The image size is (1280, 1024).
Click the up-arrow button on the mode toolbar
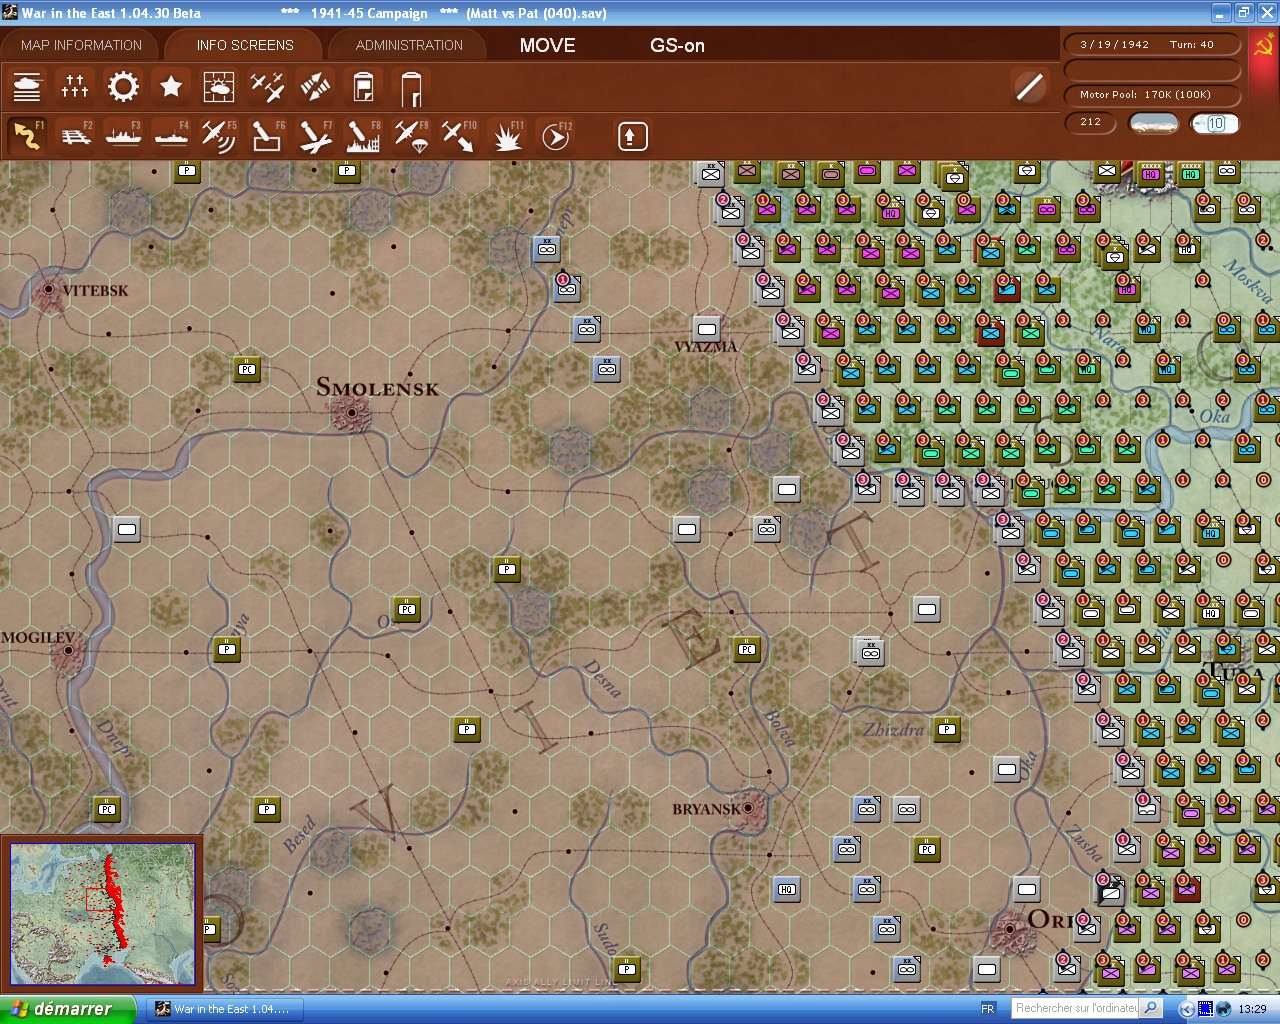(632, 136)
